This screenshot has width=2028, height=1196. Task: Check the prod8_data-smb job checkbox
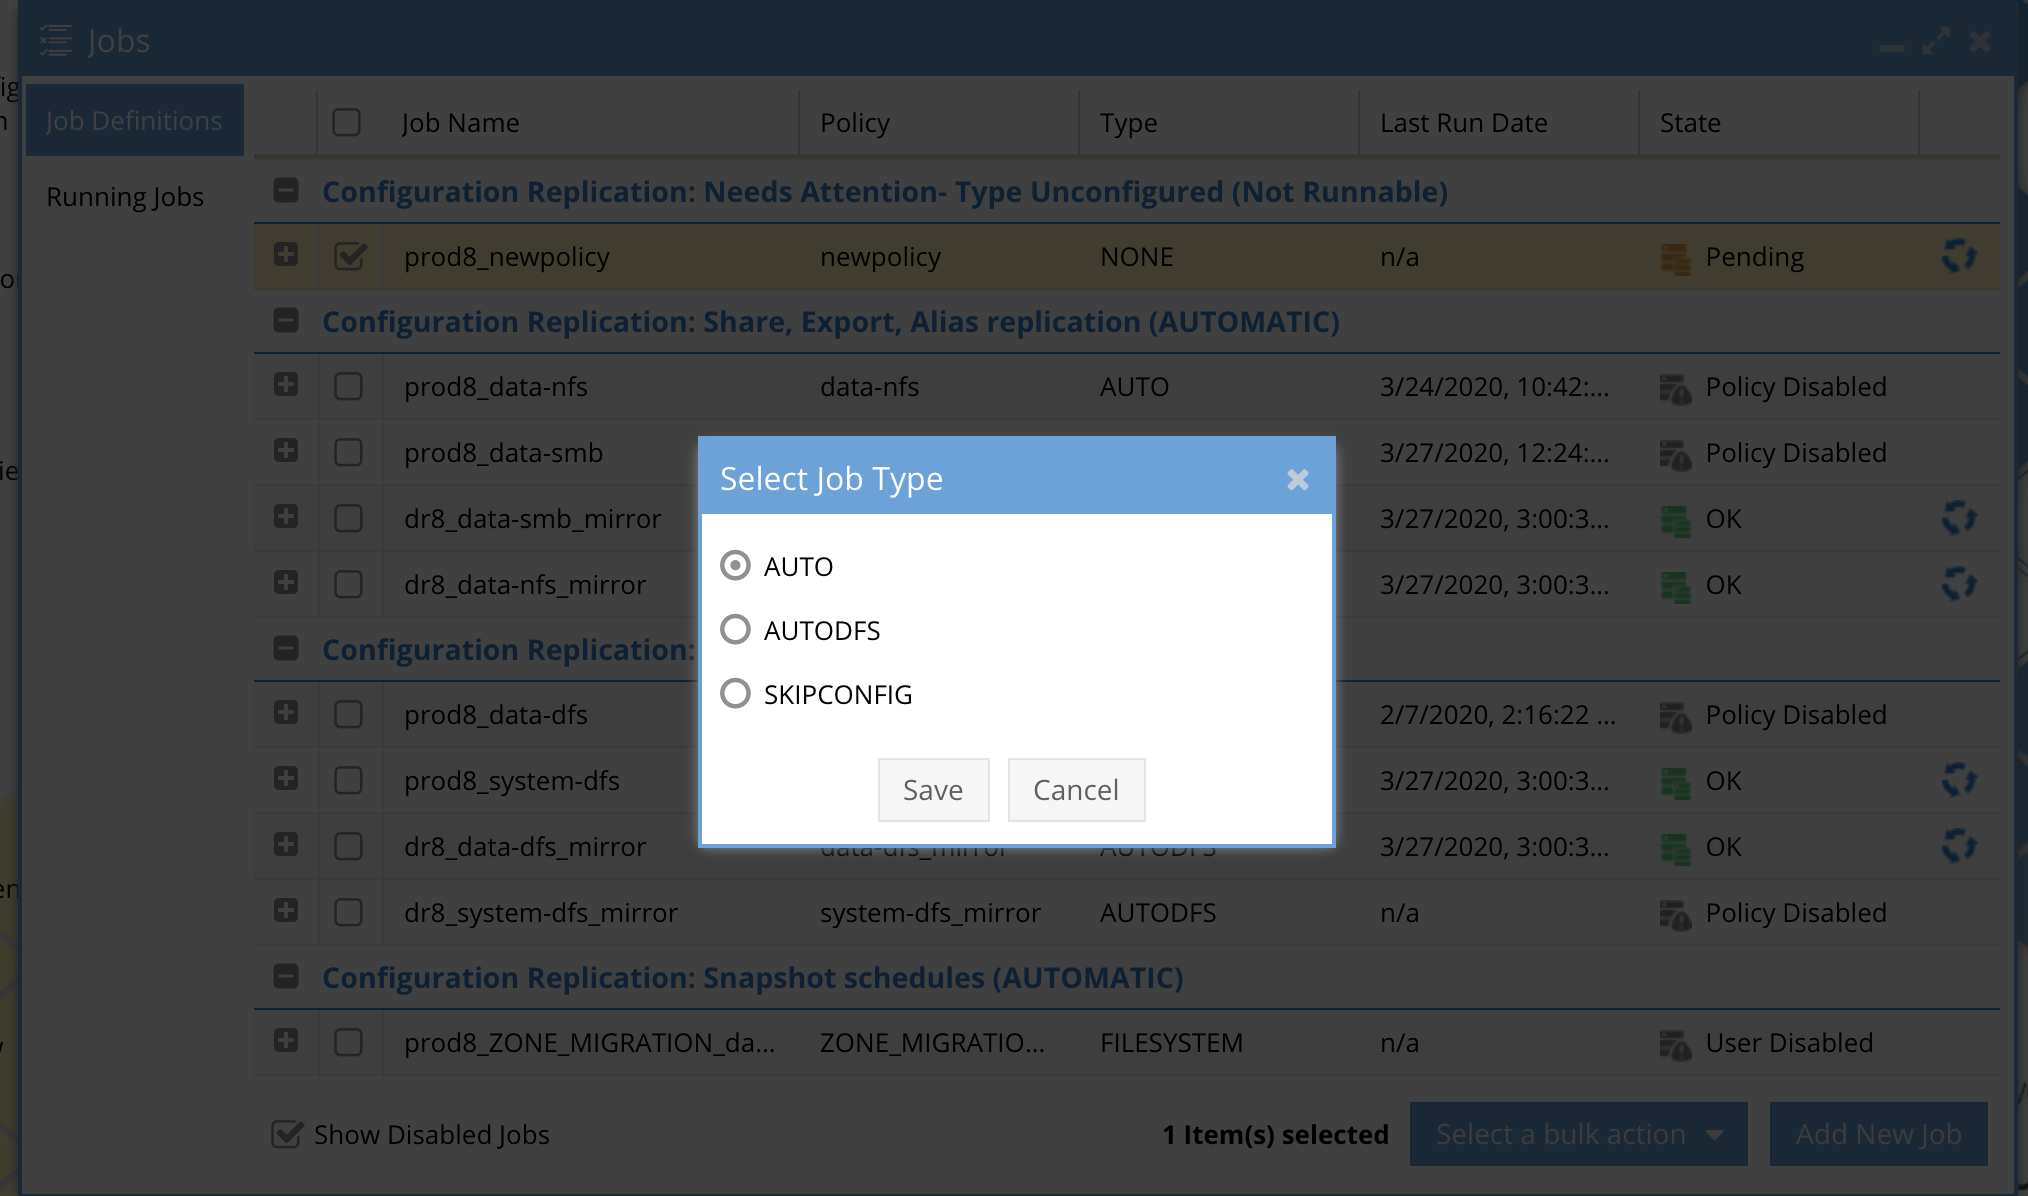pos(348,453)
